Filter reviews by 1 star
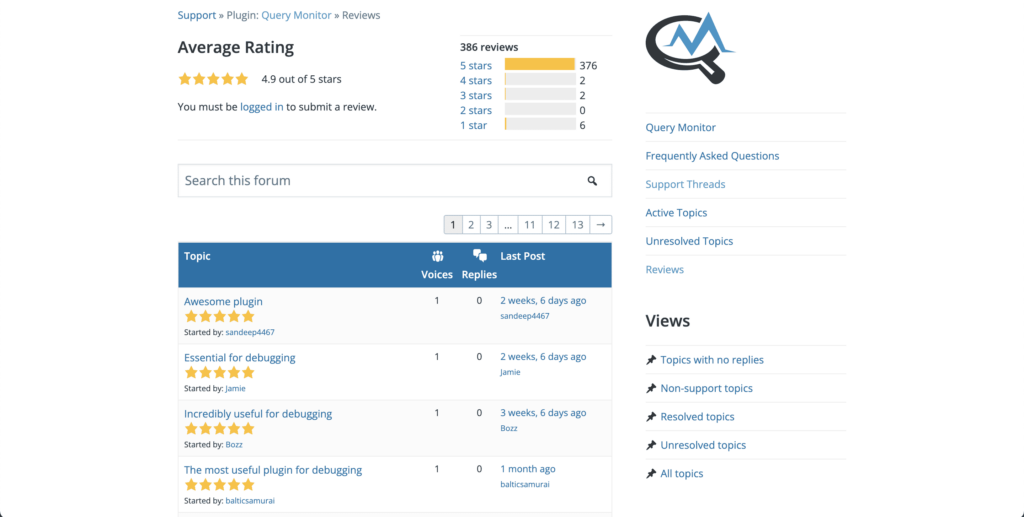This screenshot has height=517, width=1024. tap(473, 125)
